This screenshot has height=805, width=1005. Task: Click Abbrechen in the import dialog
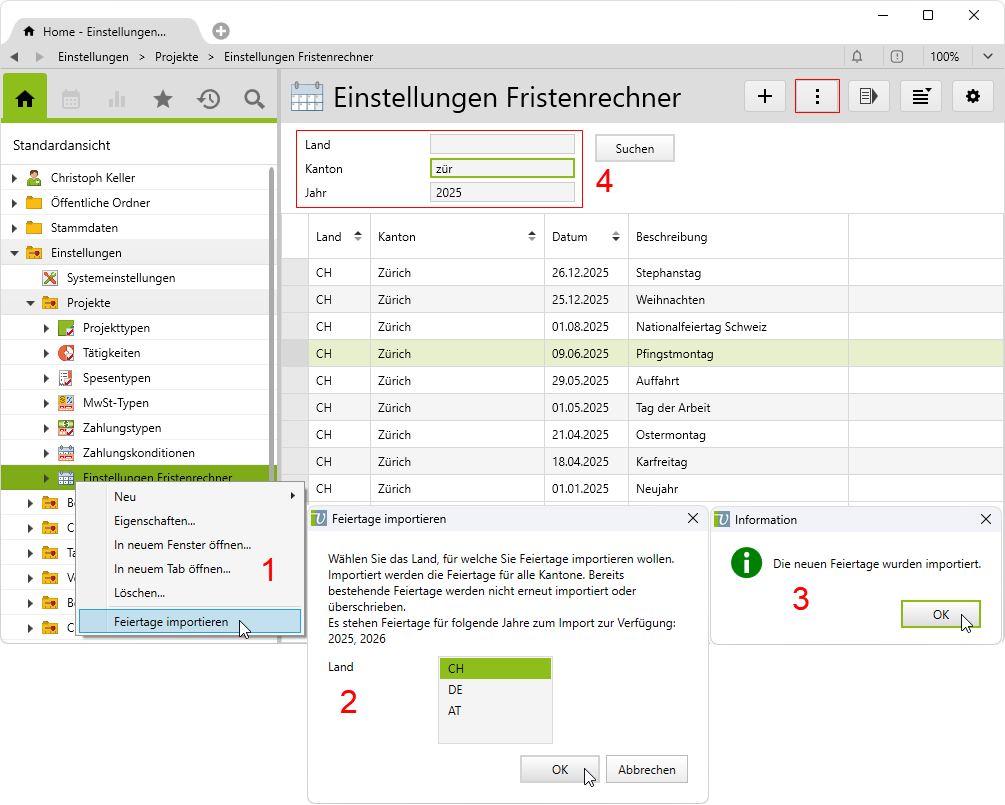click(x=646, y=770)
